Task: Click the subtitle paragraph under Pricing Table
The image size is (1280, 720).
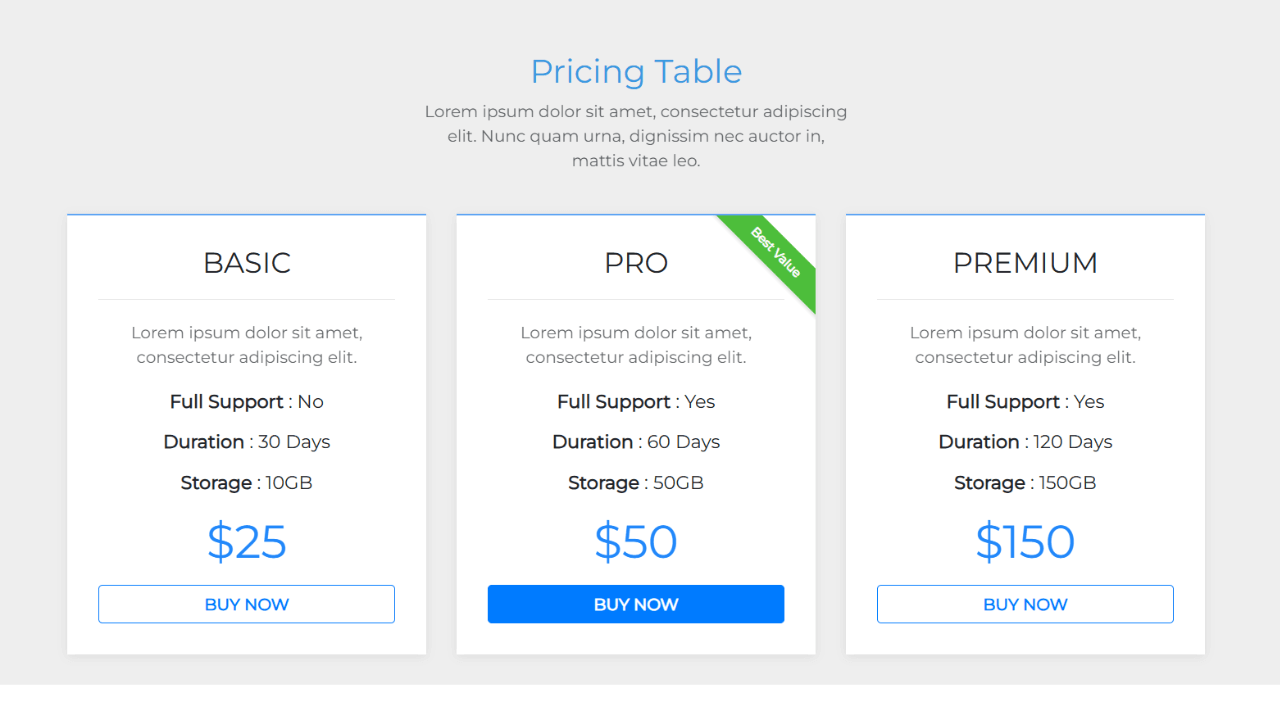Action: click(637, 135)
